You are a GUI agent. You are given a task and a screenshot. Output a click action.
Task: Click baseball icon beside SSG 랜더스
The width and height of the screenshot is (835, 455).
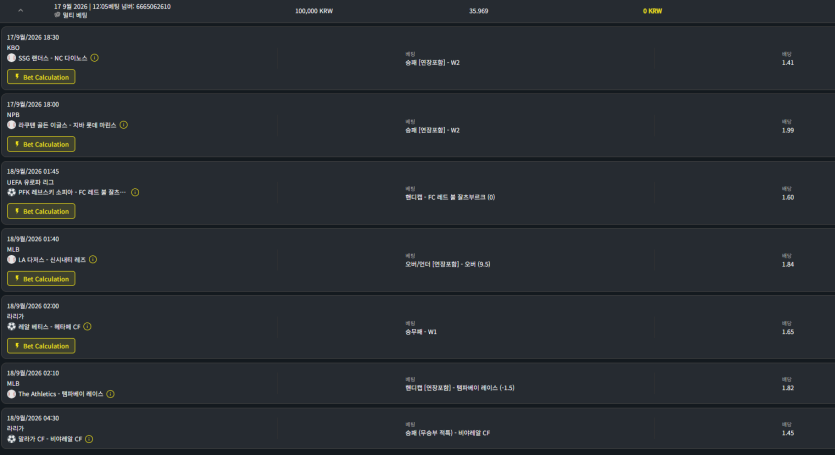11,58
